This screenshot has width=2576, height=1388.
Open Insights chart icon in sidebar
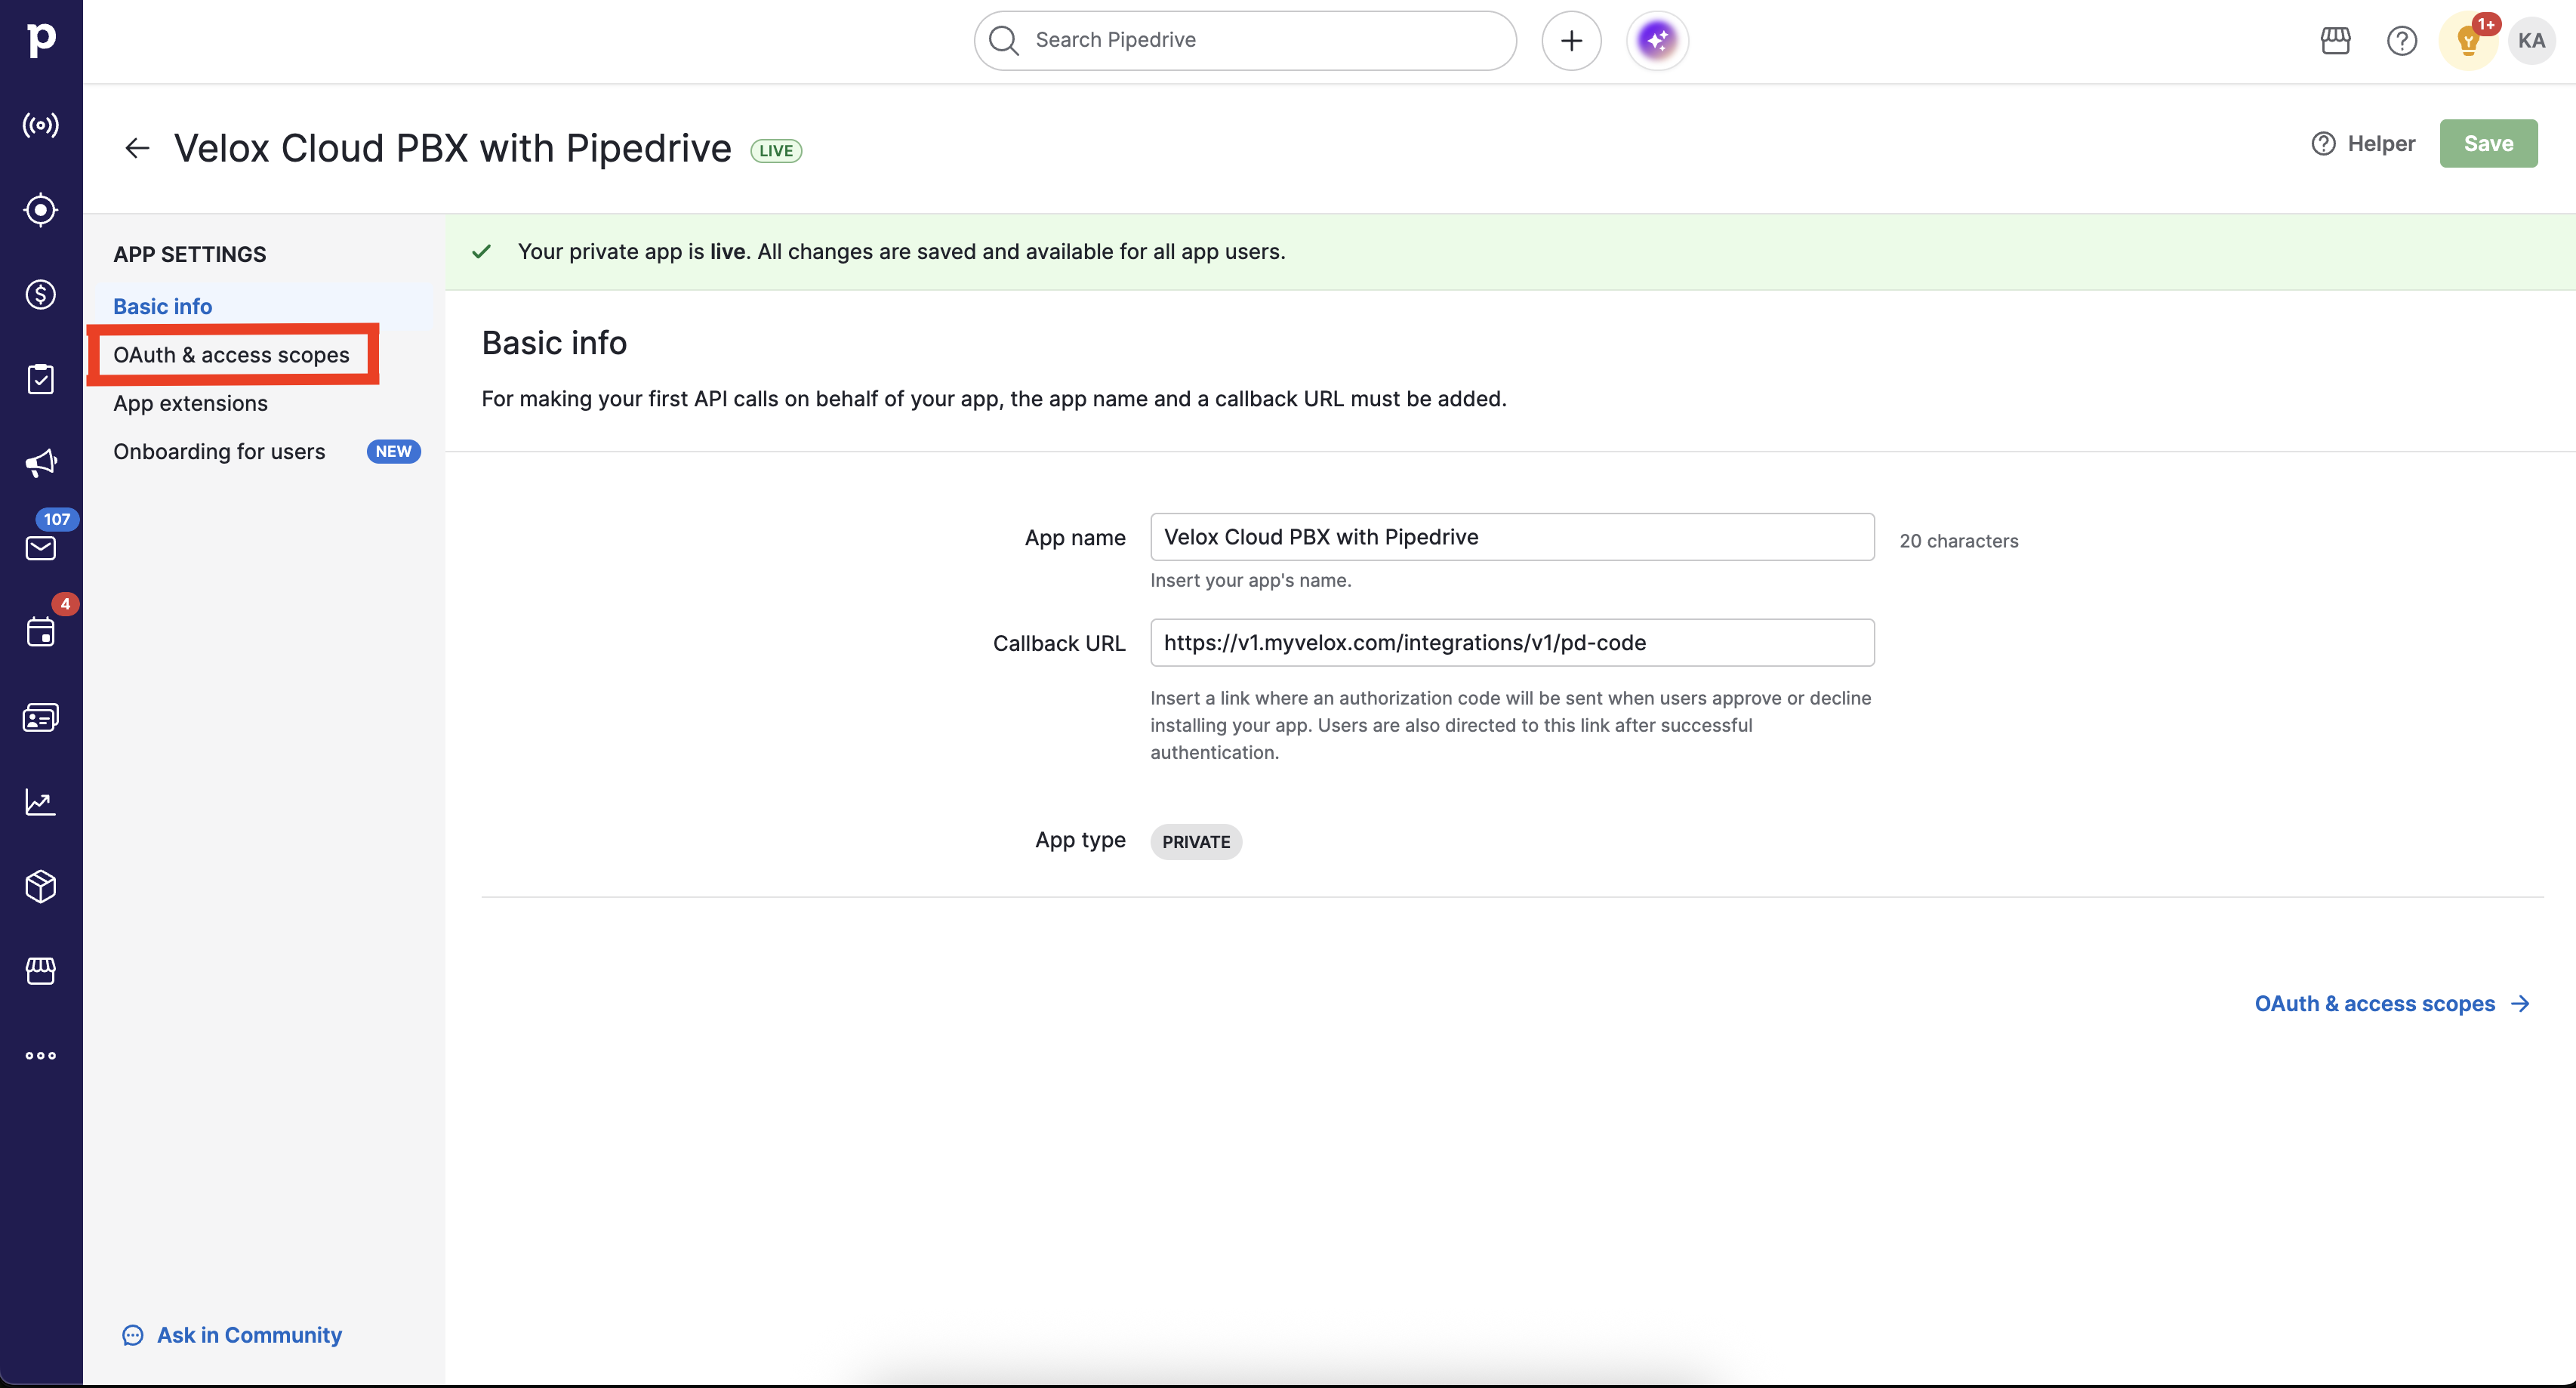tap(40, 802)
